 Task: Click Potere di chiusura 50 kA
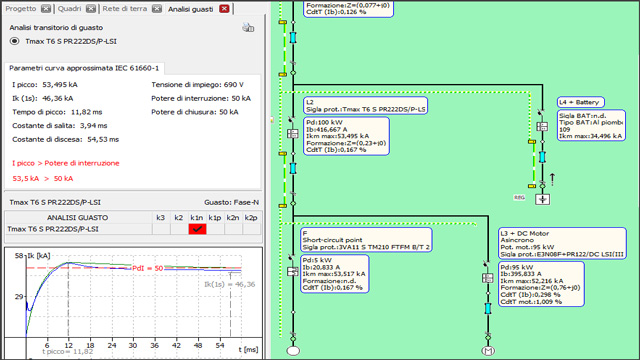coord(195,112)
